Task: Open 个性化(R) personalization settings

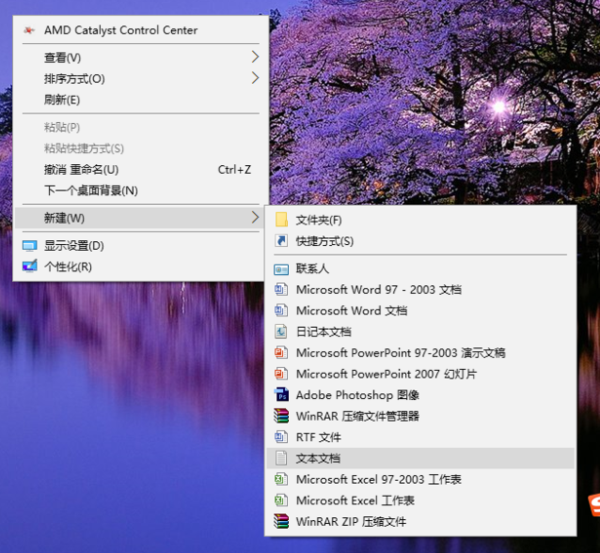Action: [68, 266]
